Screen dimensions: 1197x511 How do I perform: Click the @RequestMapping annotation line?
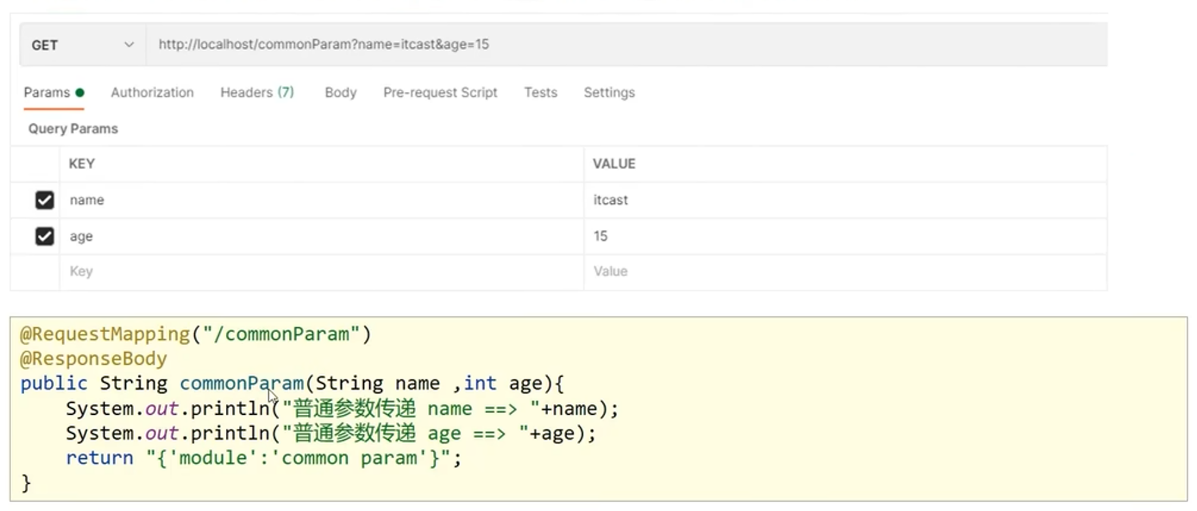195,335
